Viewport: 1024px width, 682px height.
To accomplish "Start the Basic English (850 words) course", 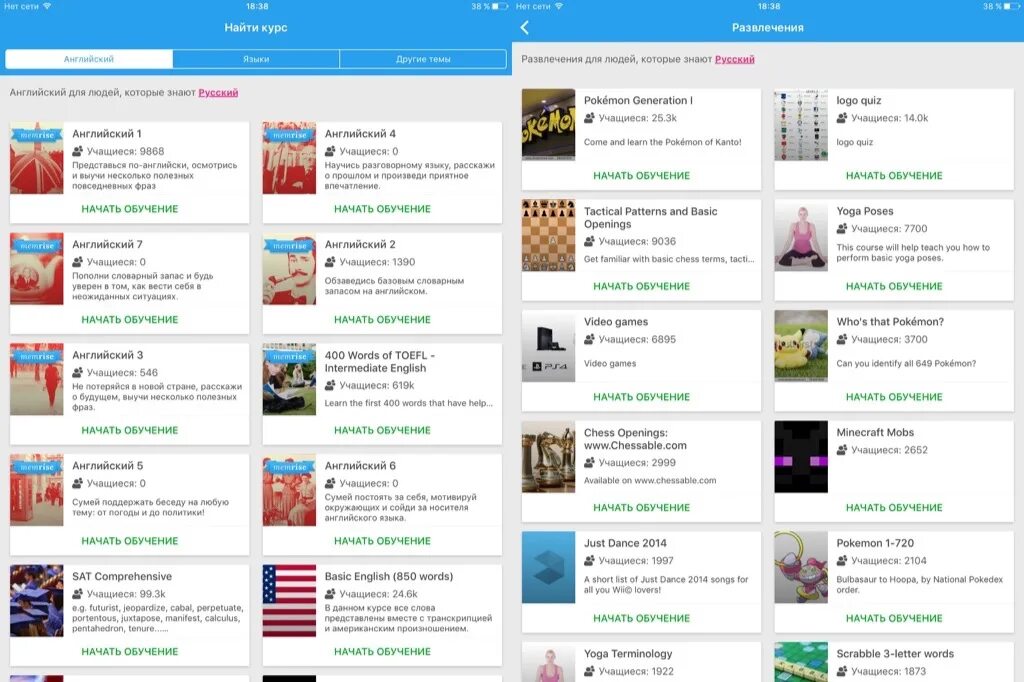I will (x=382, y=651).
